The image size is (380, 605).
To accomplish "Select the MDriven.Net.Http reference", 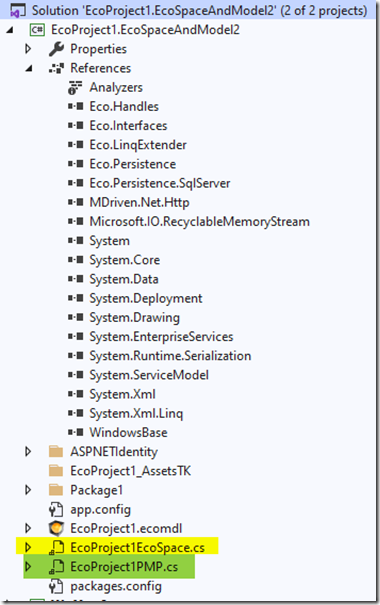I will 140,203.
